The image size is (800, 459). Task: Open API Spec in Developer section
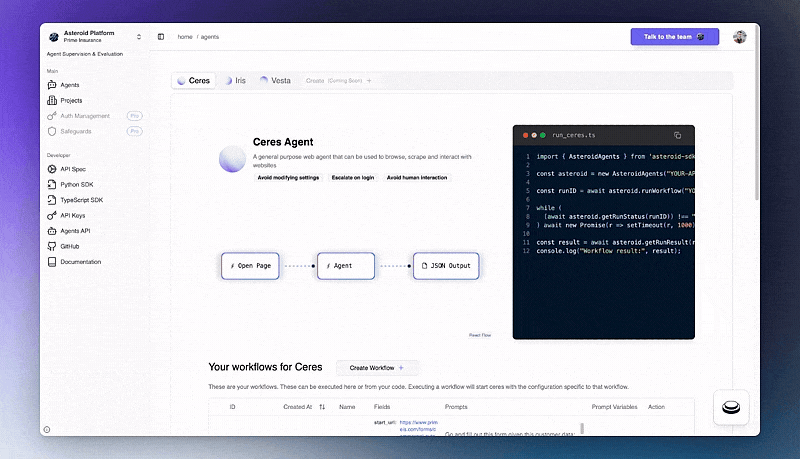pos(72,169)
